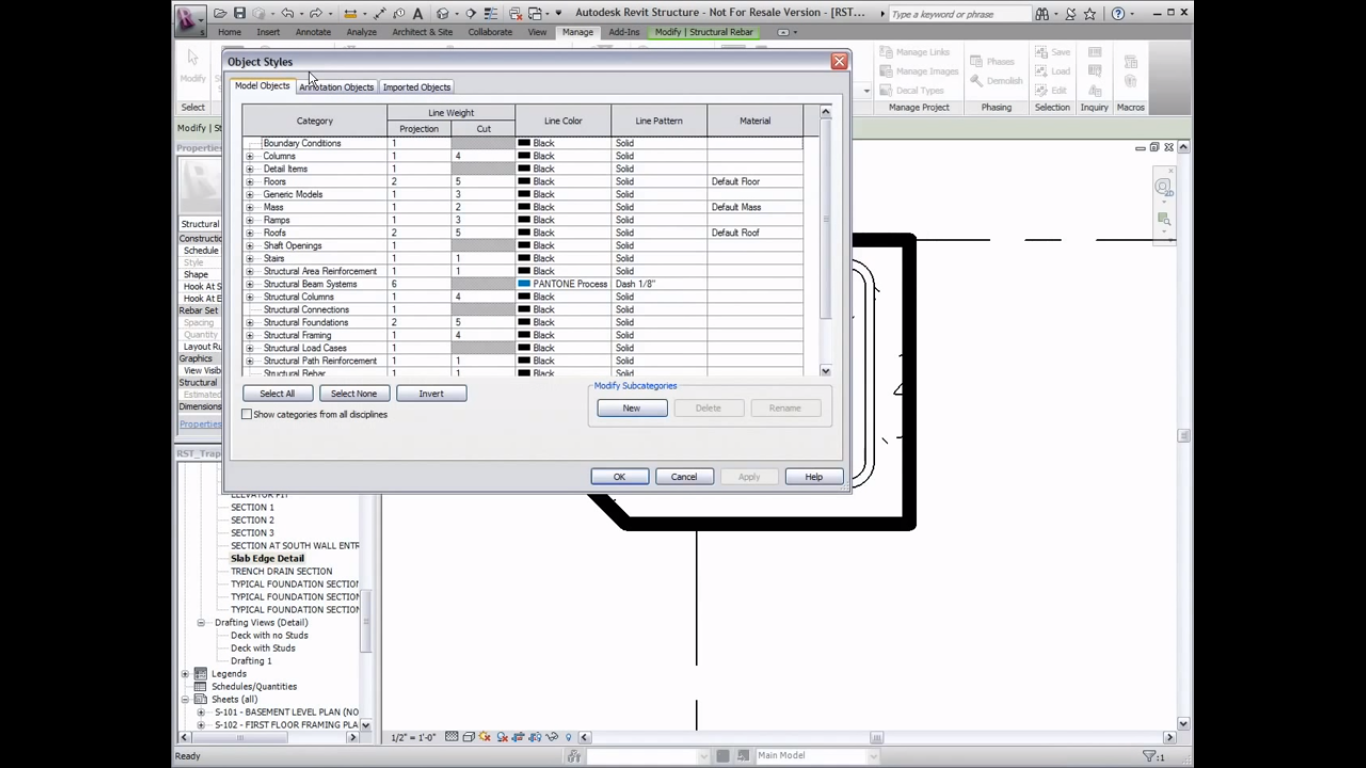Open the Collaborate ribbon tab

coord(490,32)
